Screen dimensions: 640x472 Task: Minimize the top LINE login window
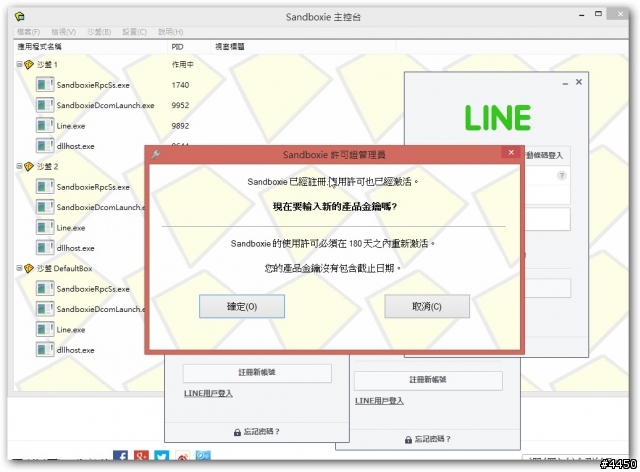[565, 83]
